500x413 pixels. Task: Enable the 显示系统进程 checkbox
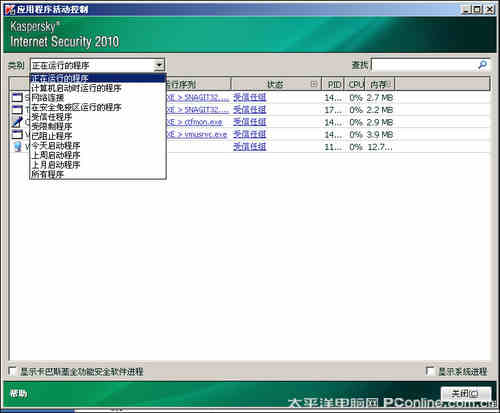(x=430, y=371)
